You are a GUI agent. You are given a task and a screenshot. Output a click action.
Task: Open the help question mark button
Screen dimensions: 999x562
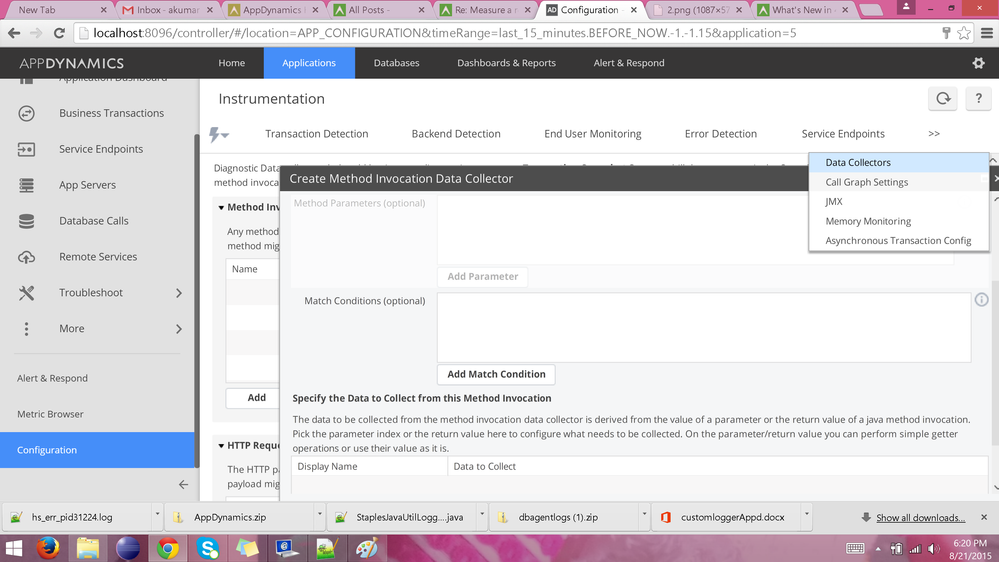(979, 99)
